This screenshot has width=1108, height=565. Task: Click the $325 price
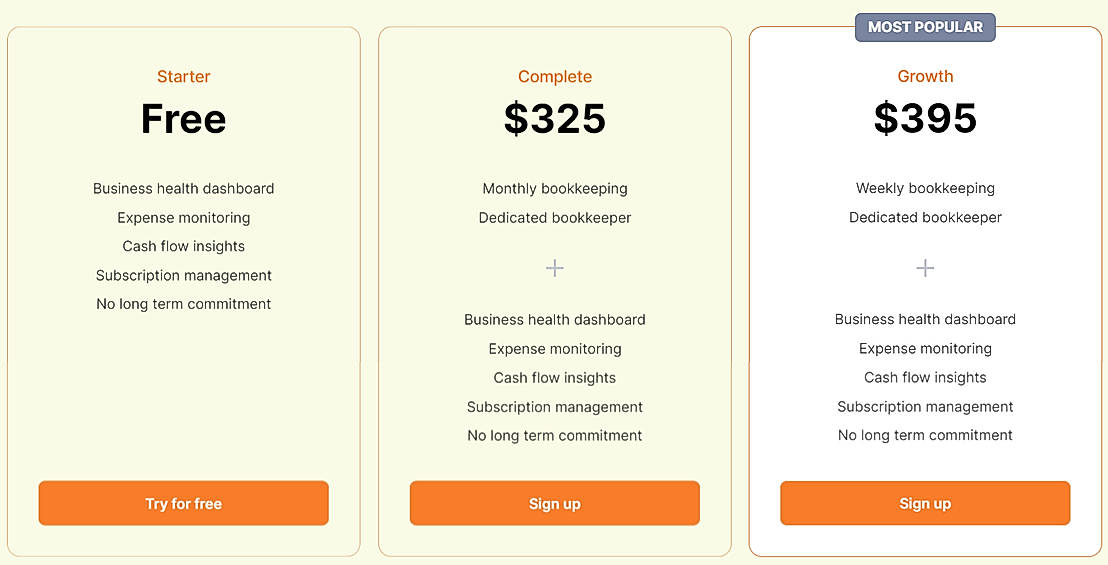tap(555, 119)
